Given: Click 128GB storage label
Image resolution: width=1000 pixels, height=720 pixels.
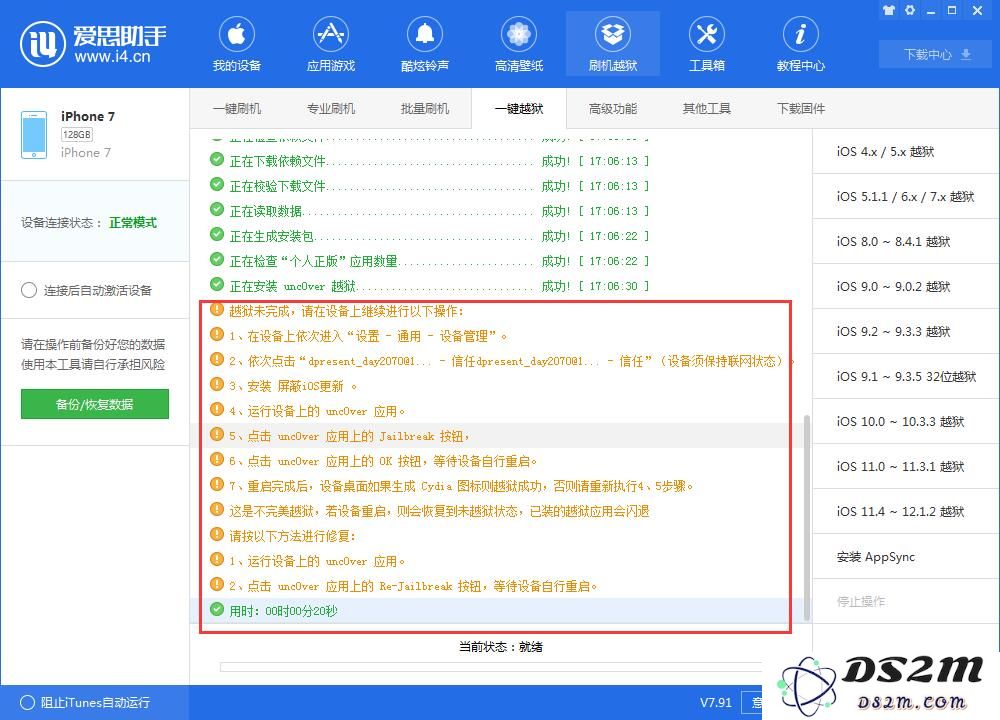Looking at the screenshot, I should point(77,135).
